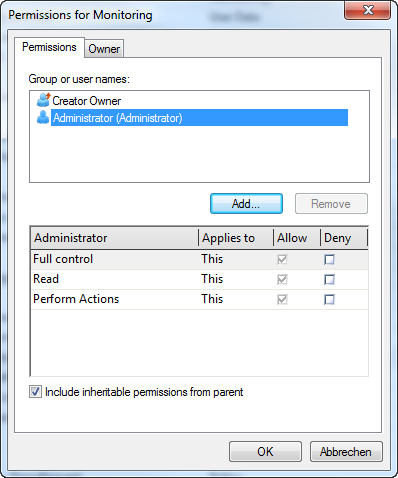Image resolution: width=398 pixels, height=478 pixels.
Task: Click the Creator Owner user icon
Action: coord(43,100)
